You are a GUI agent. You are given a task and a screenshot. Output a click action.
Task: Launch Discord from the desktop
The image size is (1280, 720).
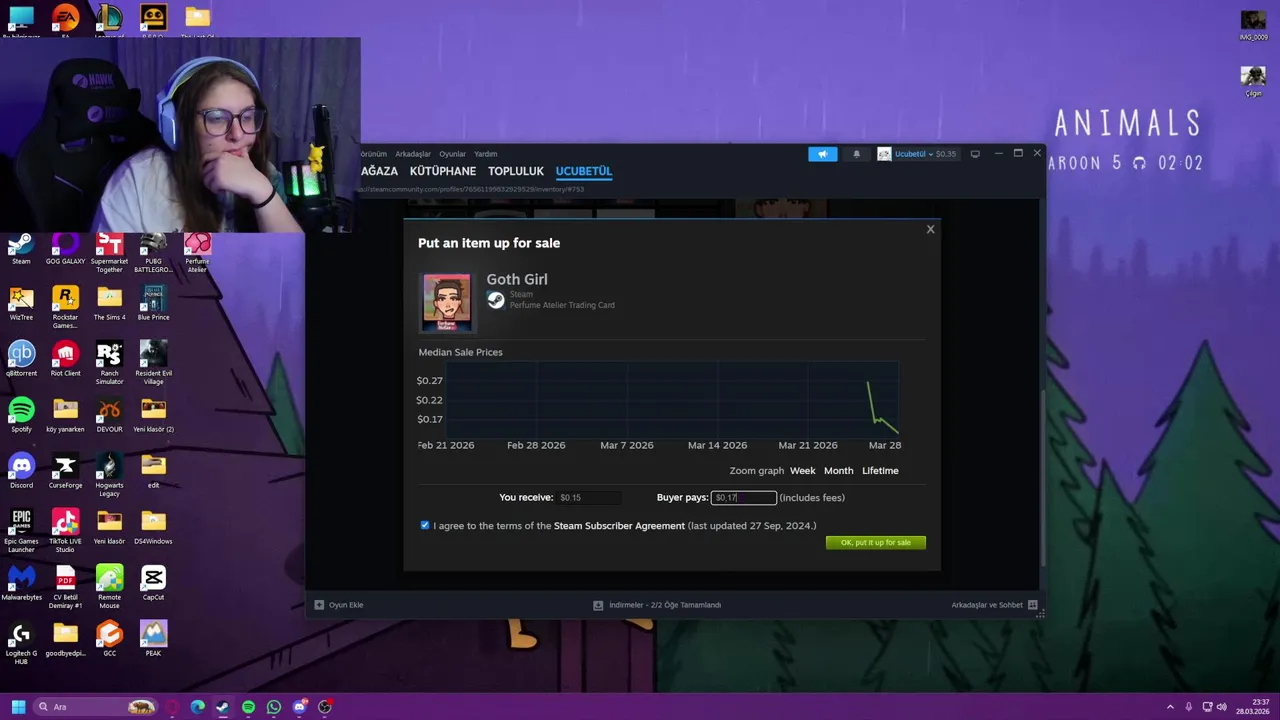point(21,472)
